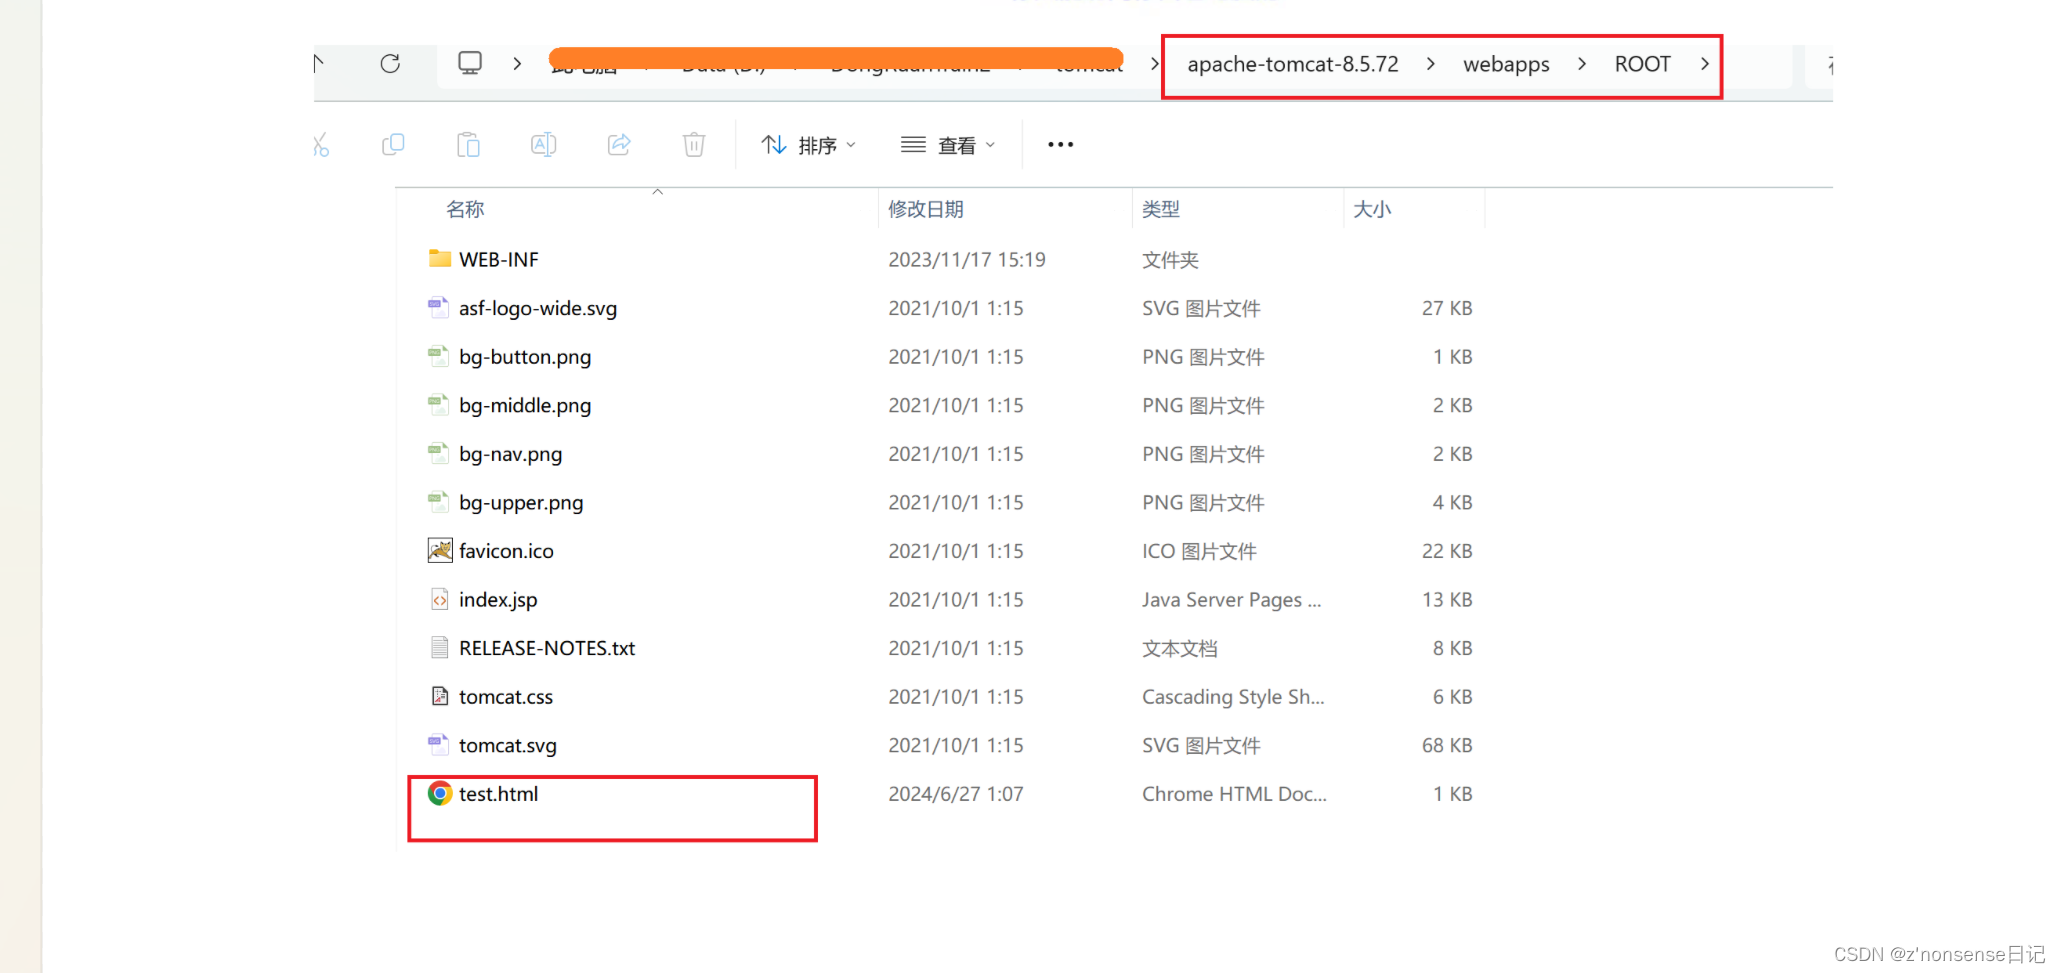2061x973 pixels.
Task: Click the 文件夹 type cell of WEB-INF
Action: (x=1170, y=259)
